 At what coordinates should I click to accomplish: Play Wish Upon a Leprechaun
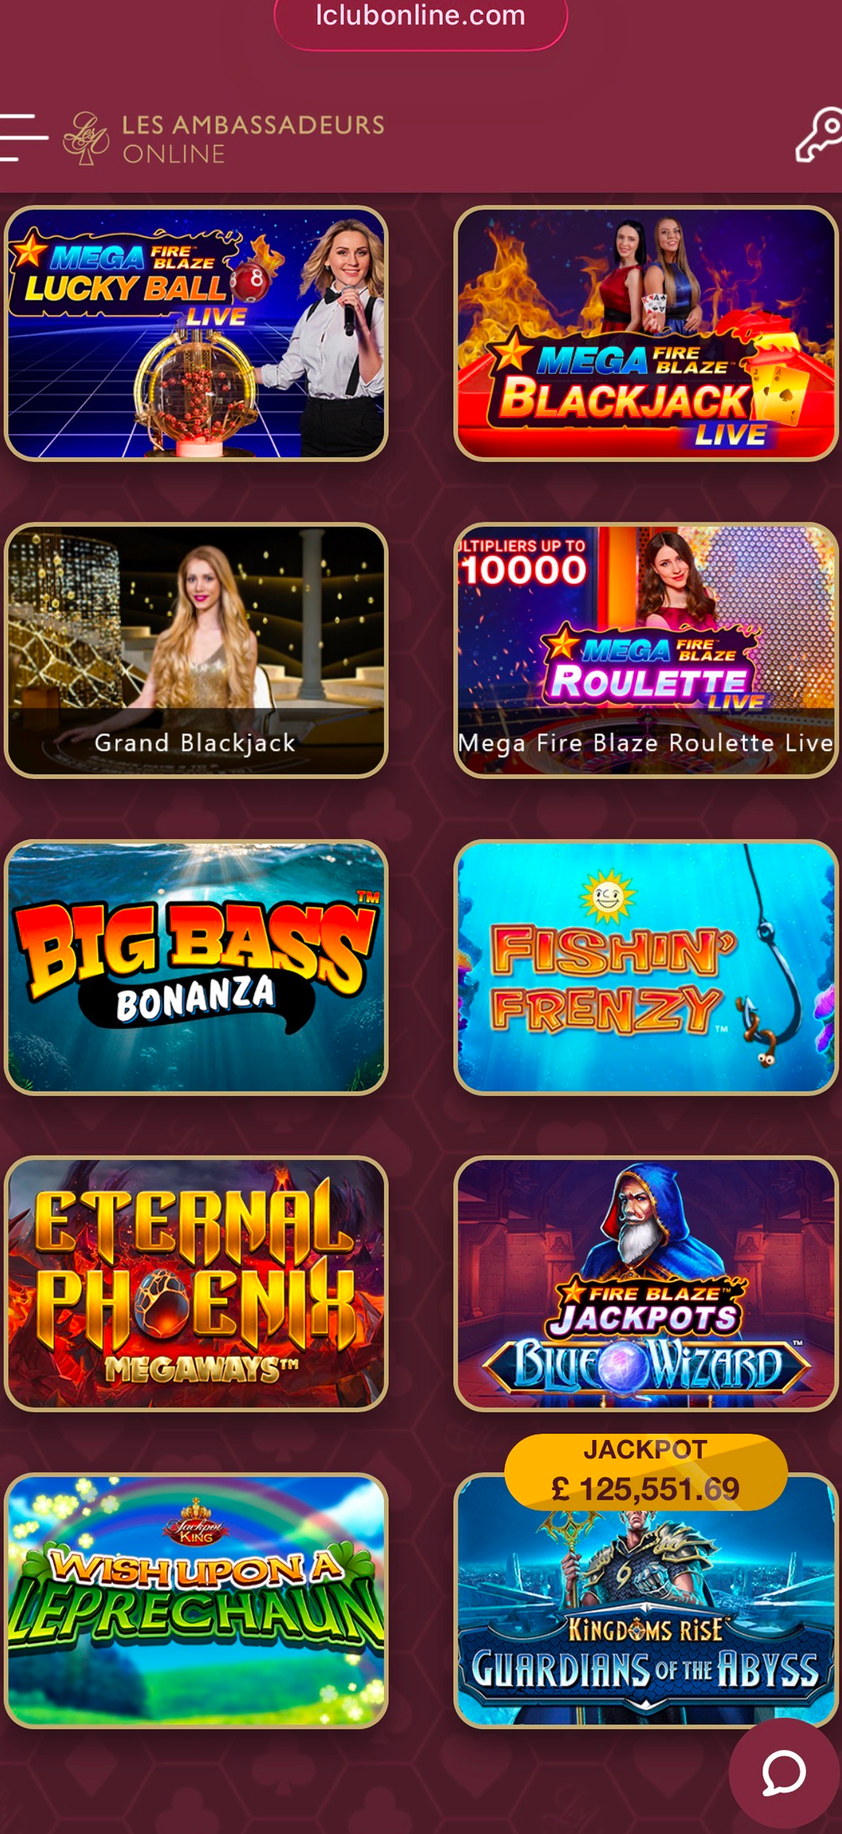(x=196, y=1601)
